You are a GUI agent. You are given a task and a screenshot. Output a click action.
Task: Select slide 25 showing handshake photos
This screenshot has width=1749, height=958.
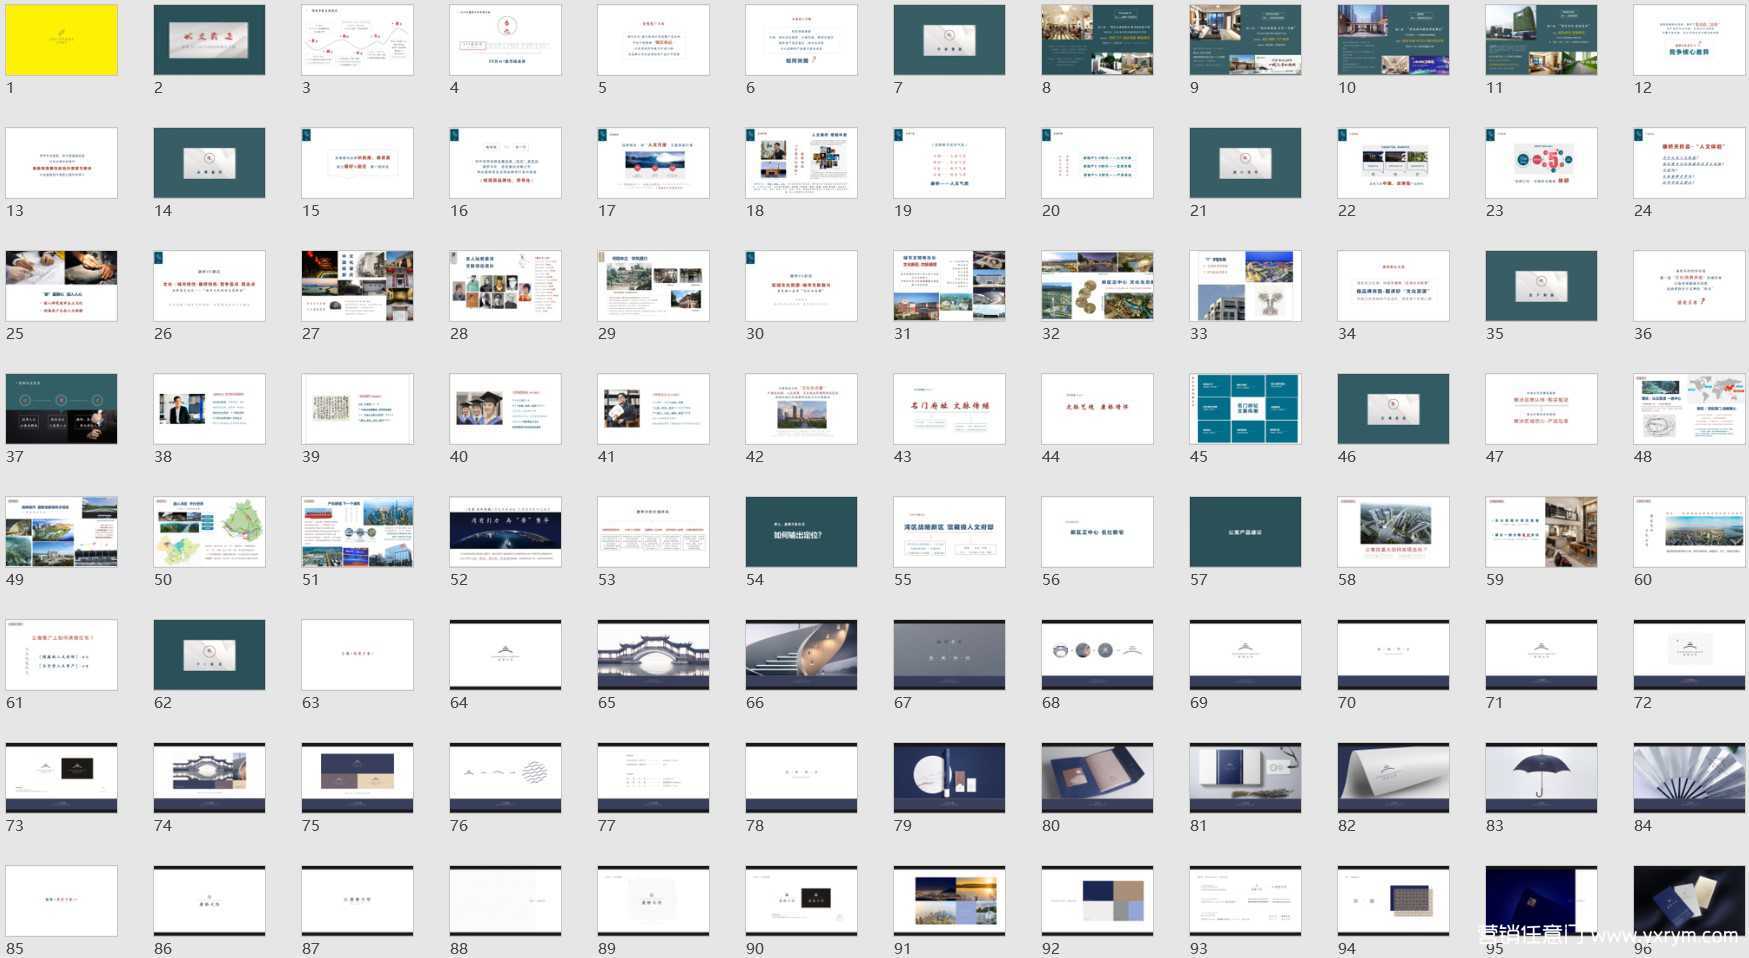point(61,286)
